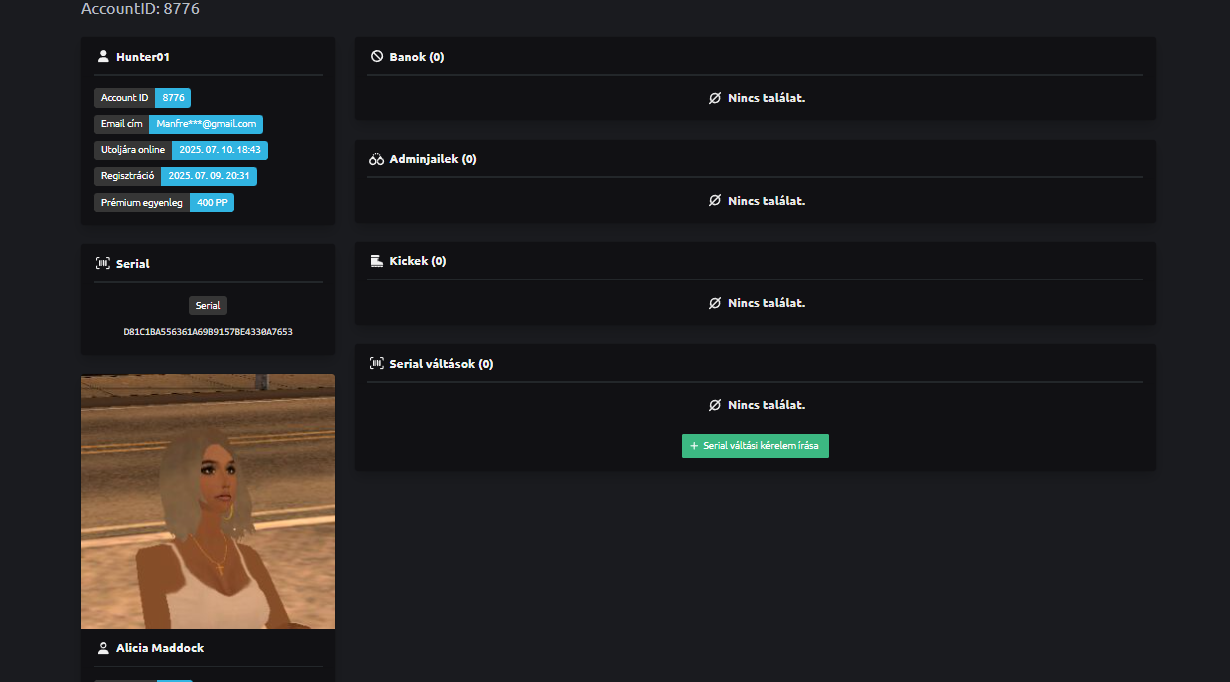
Task: Click the user icon beside Hunter01
Action: 103,57
